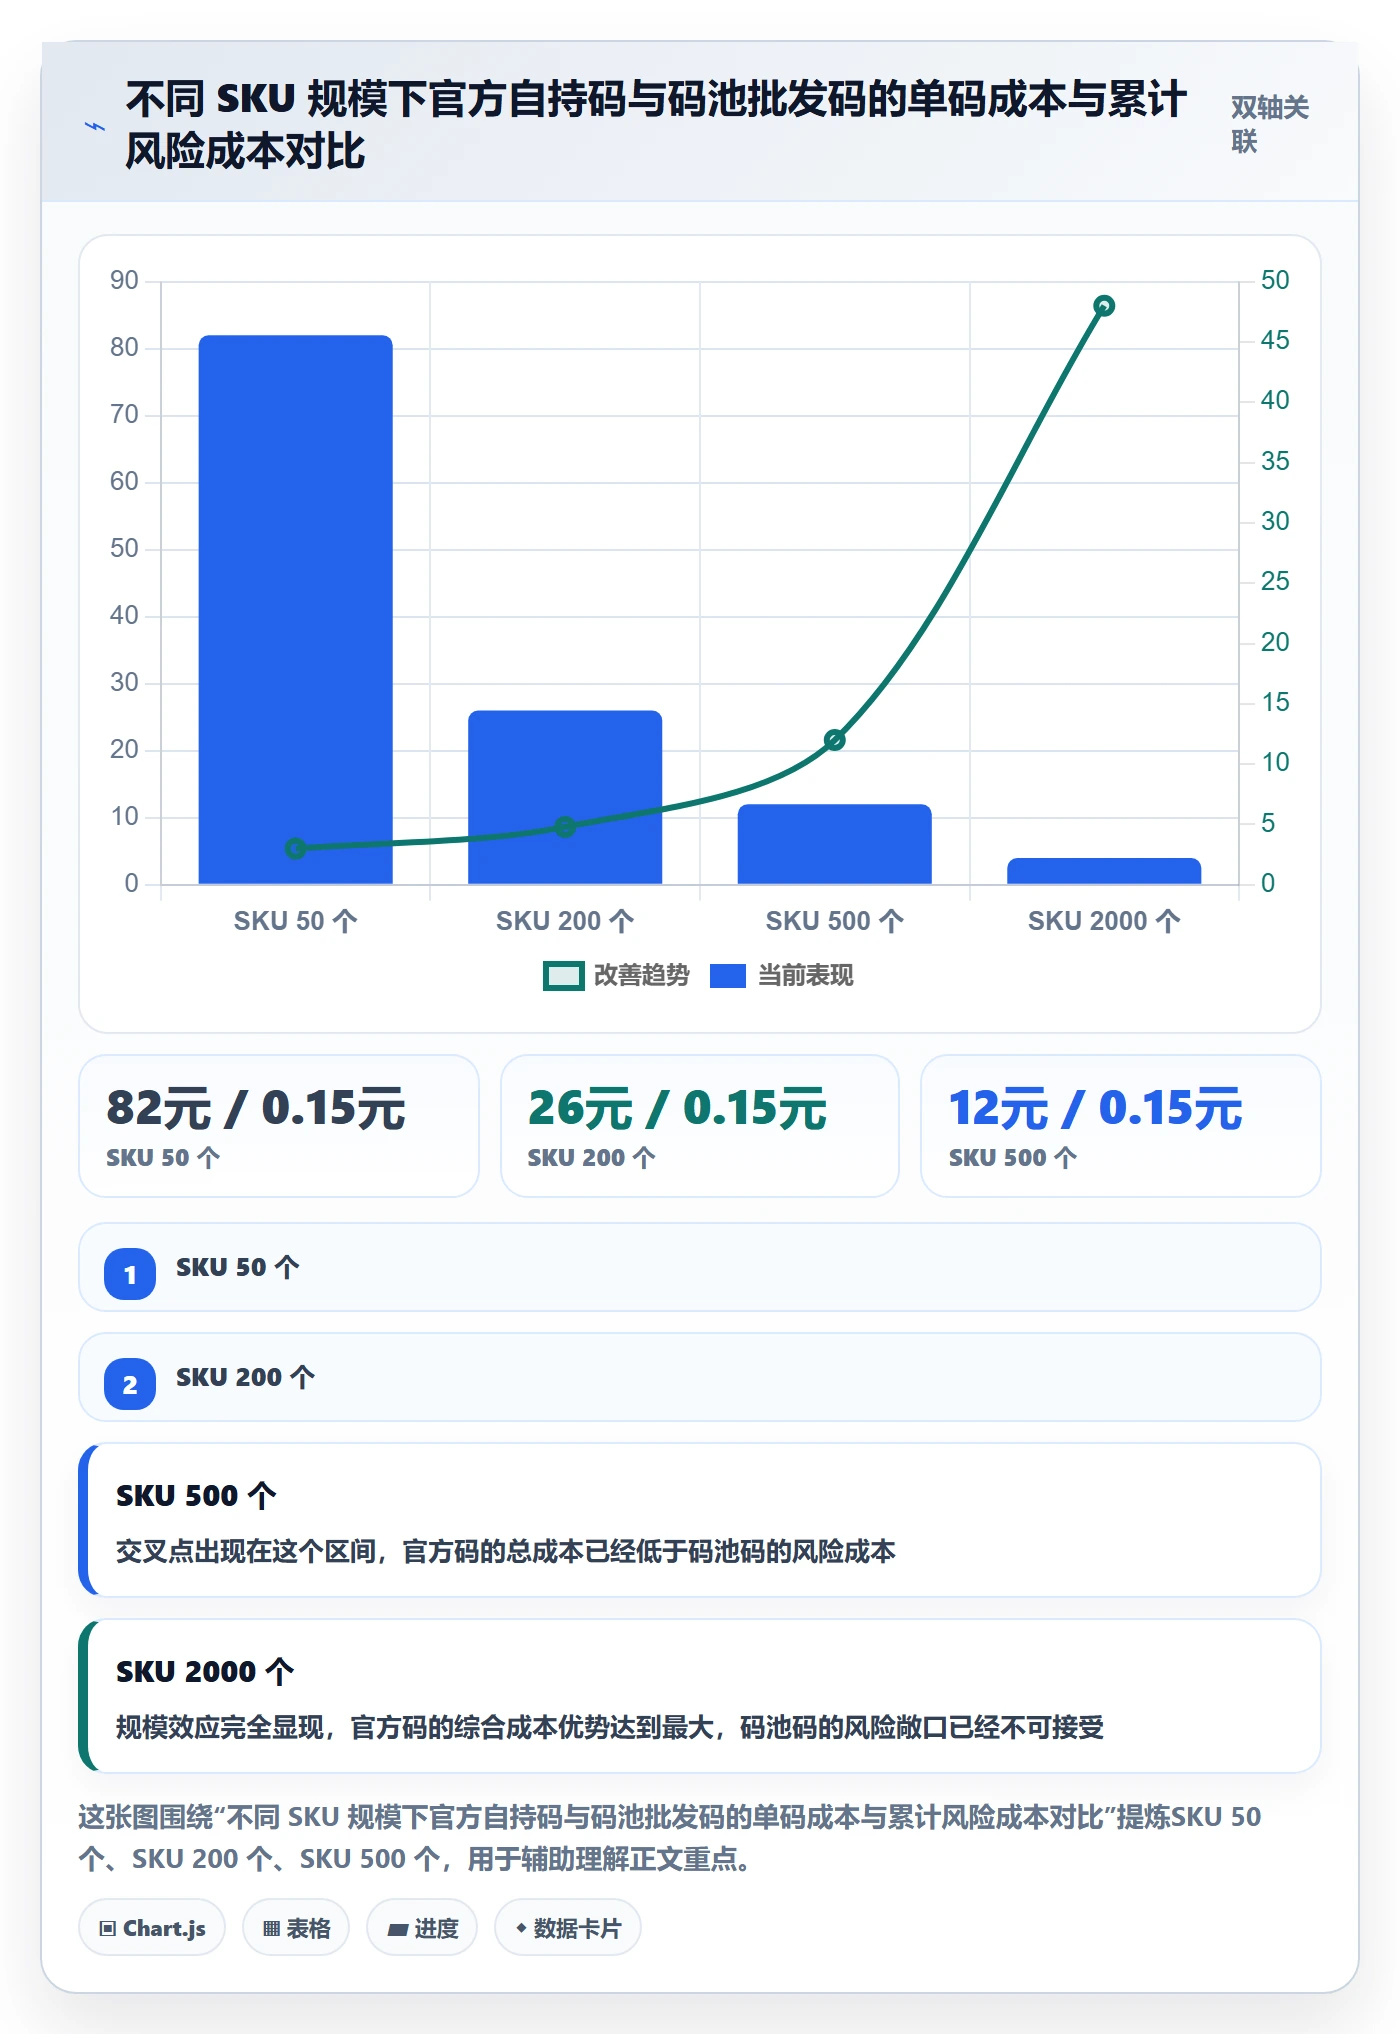Expand the SKU 50 个 list row
Image resolution: width=1400 pixels, height=2034 pixels.
click(700, 1267)
